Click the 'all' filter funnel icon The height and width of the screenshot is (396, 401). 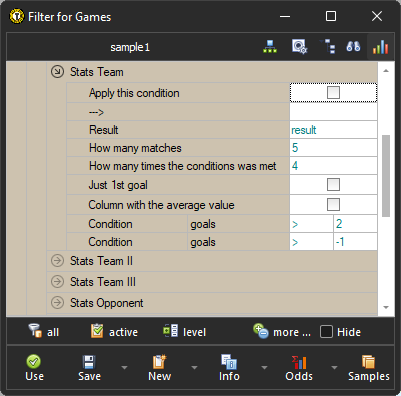click(35, 331)
